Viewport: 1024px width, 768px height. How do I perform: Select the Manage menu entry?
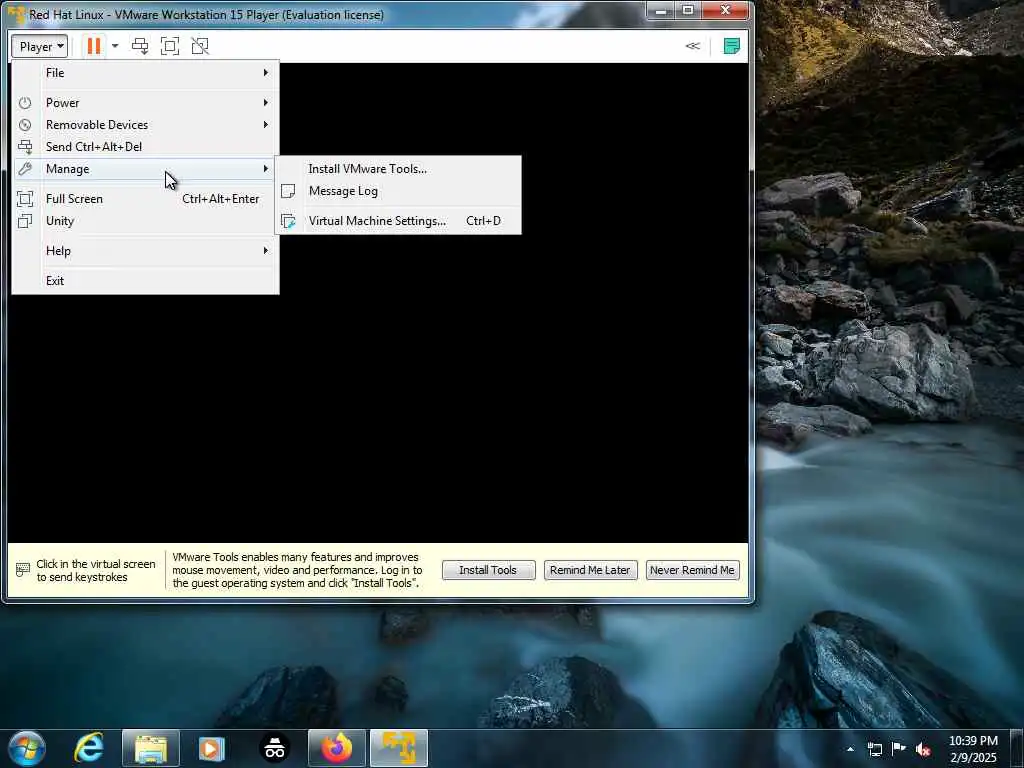click(146, 169)
